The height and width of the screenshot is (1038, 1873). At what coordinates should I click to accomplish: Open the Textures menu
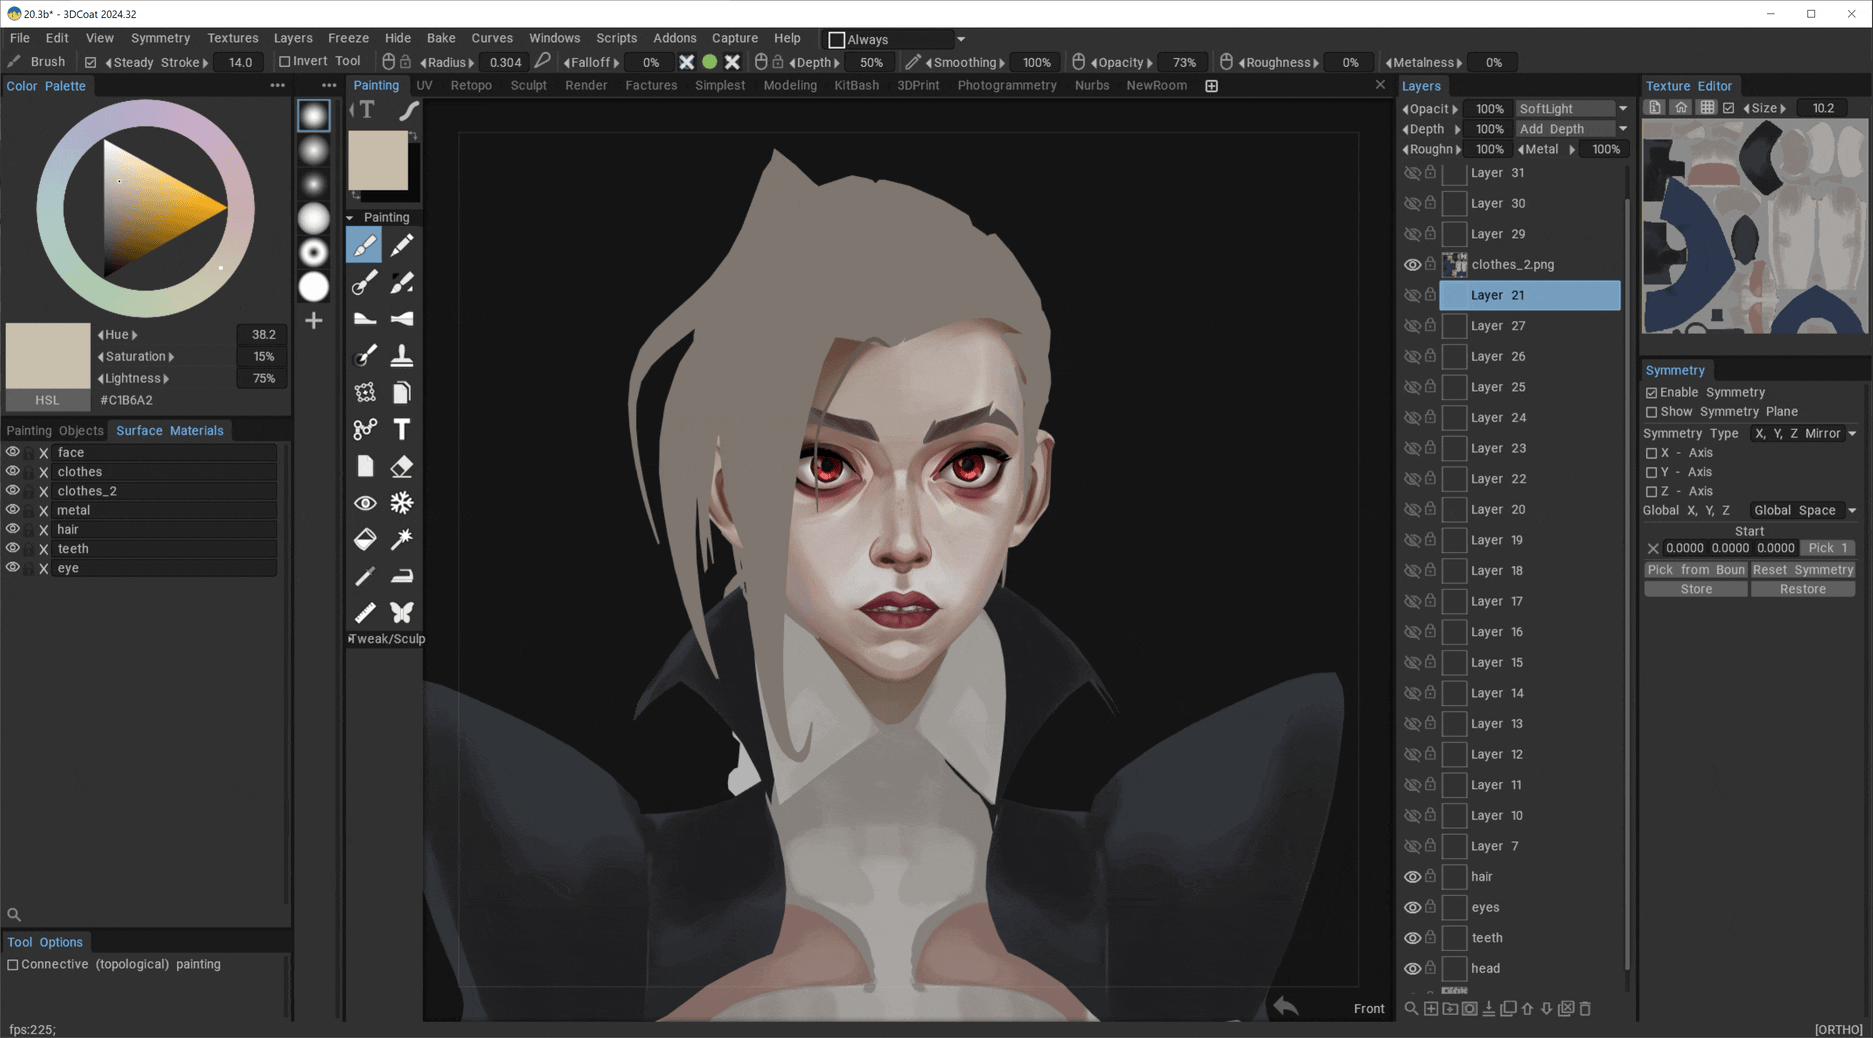(232, 38)
